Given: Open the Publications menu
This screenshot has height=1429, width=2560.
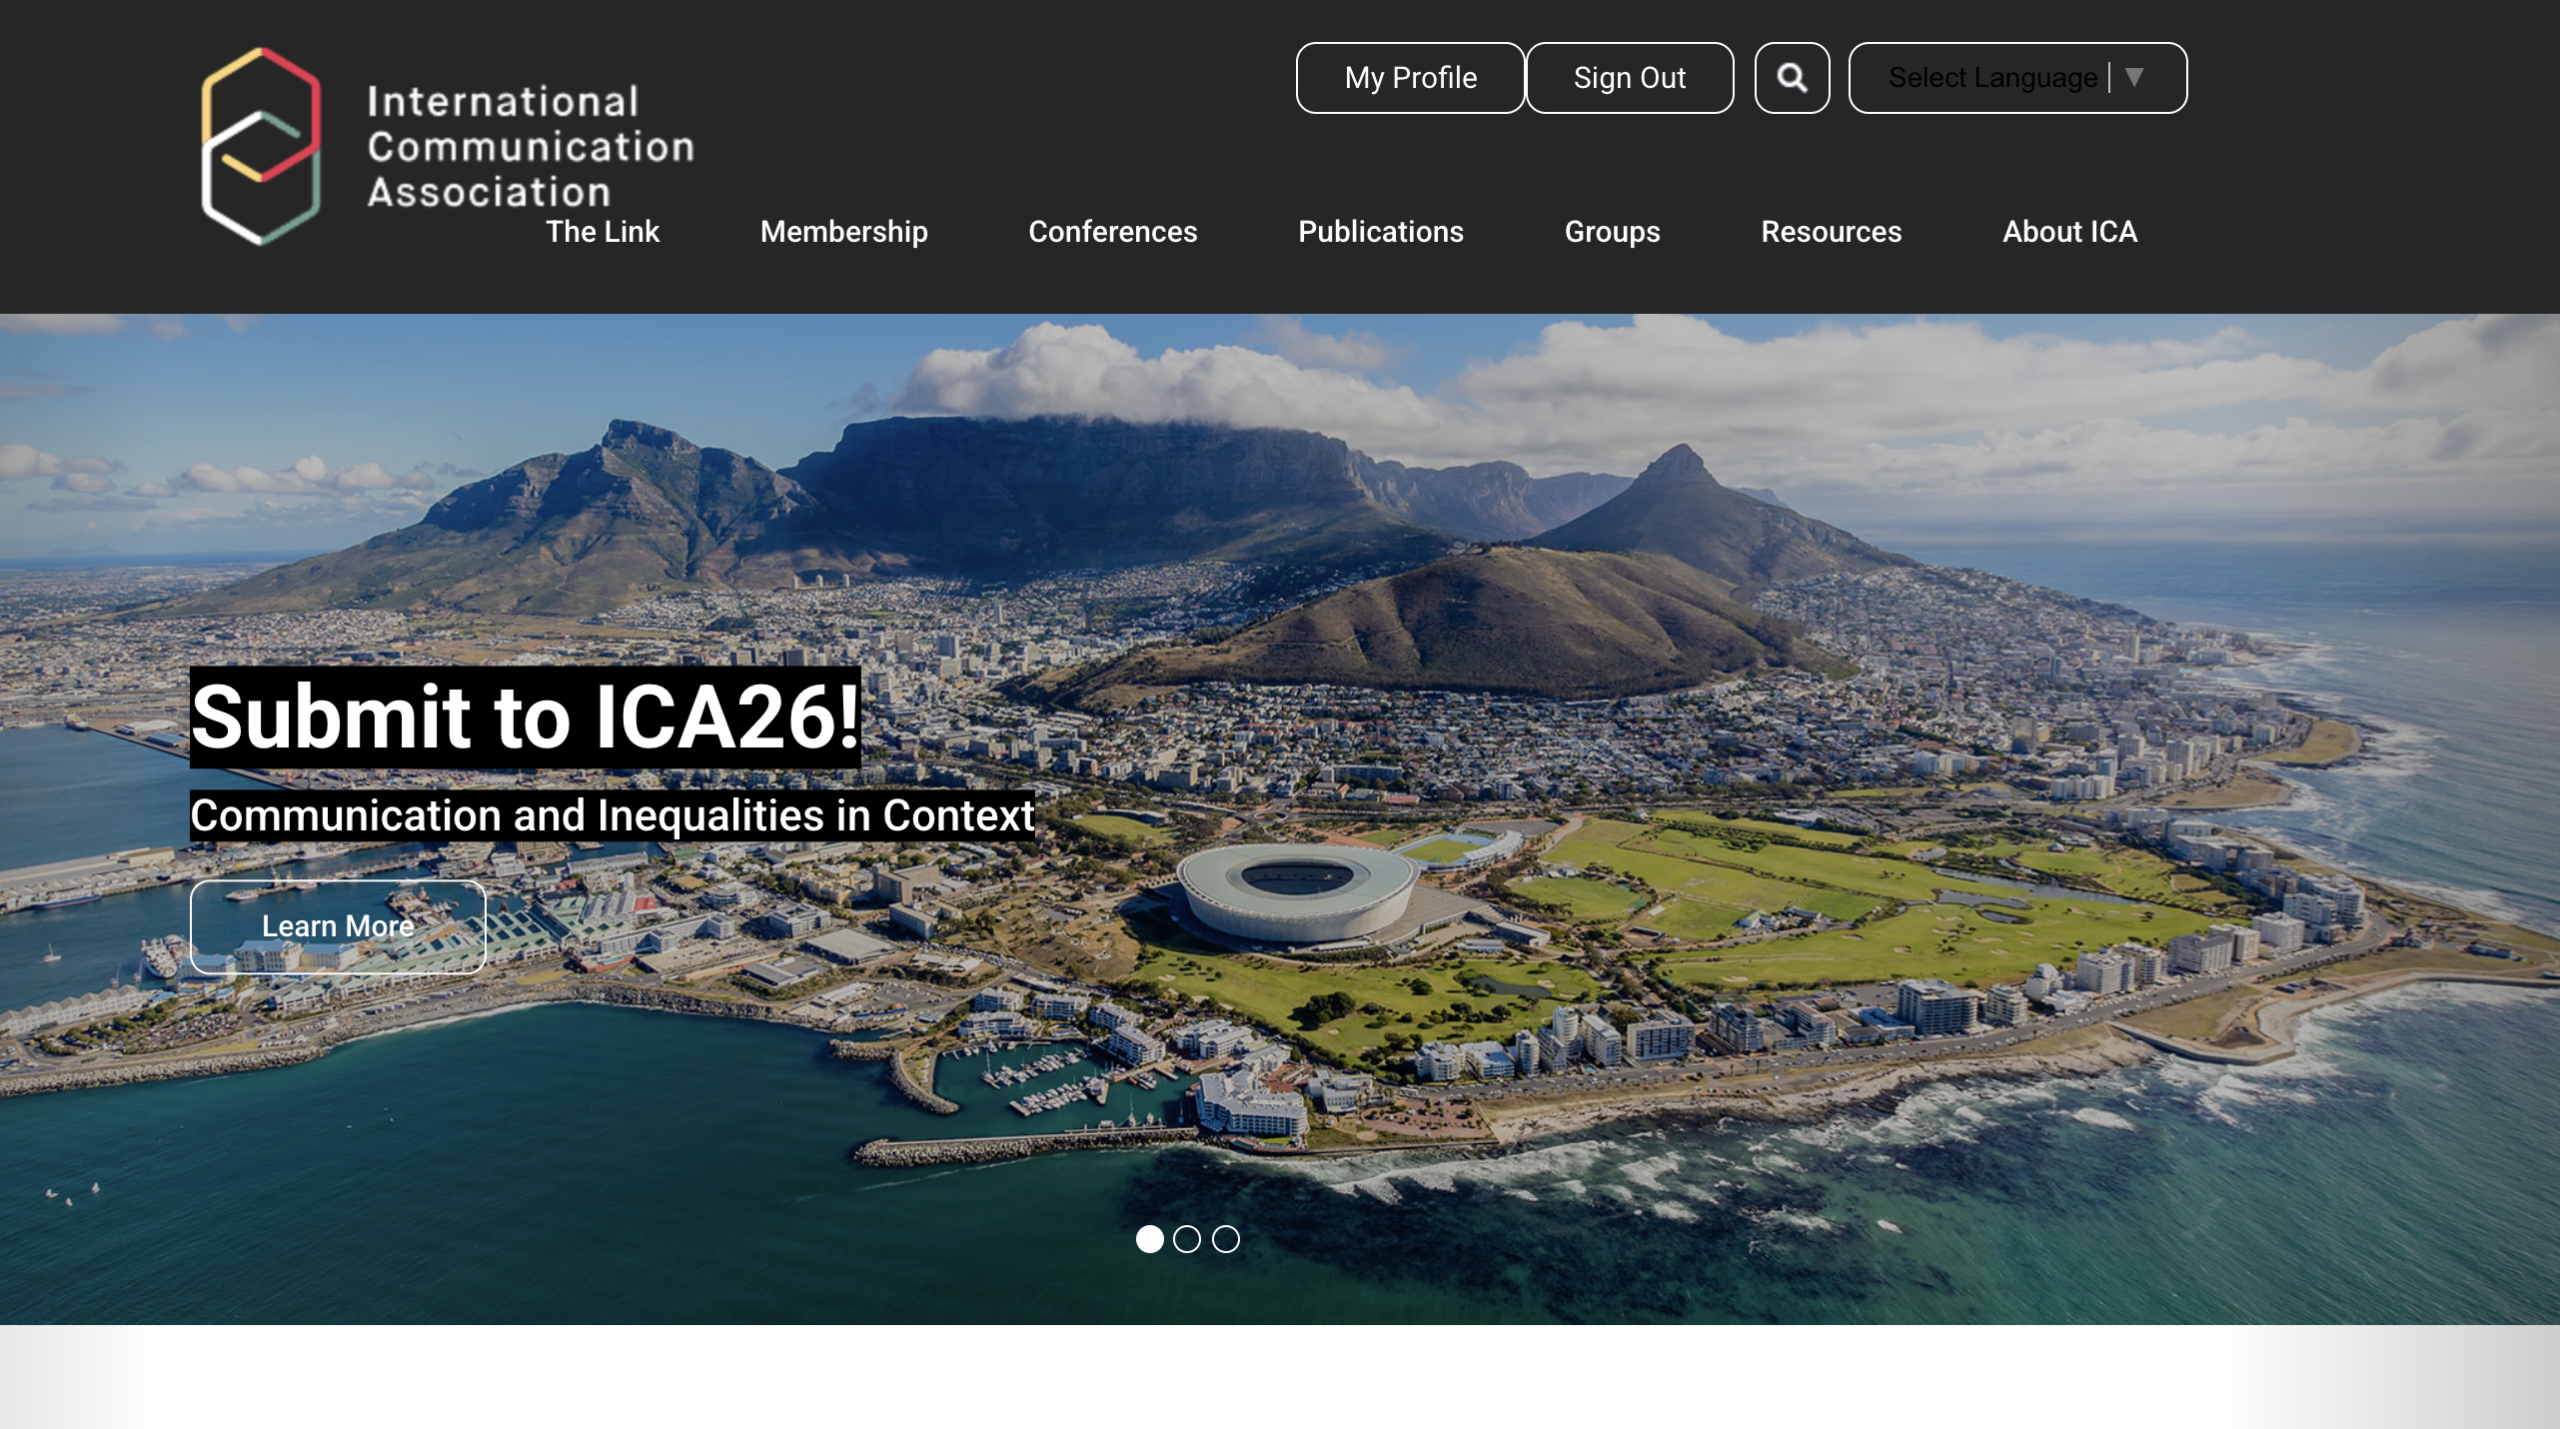Looking at the screenshot, I should [1380, 231].
